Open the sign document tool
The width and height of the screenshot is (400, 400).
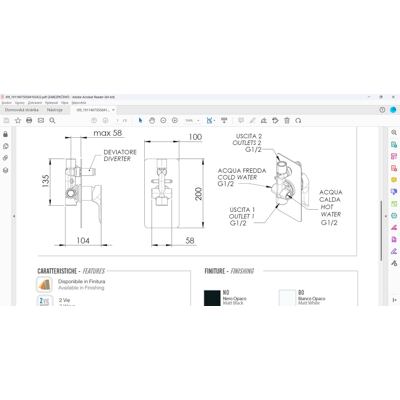(264, 120)
